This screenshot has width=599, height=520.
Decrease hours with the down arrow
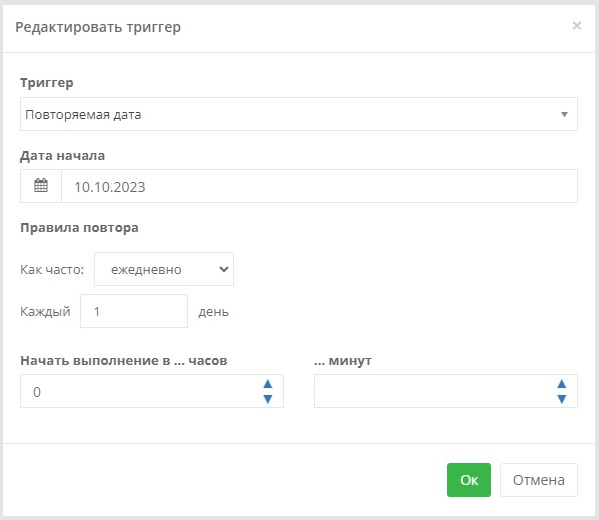click(268, 399)
